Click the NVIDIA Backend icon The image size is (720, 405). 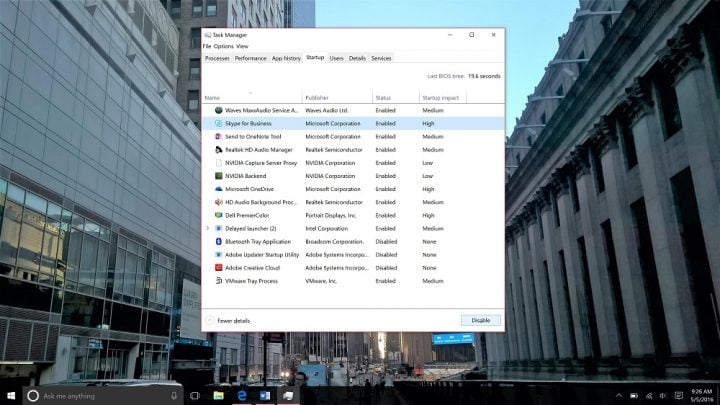point(219,176)
